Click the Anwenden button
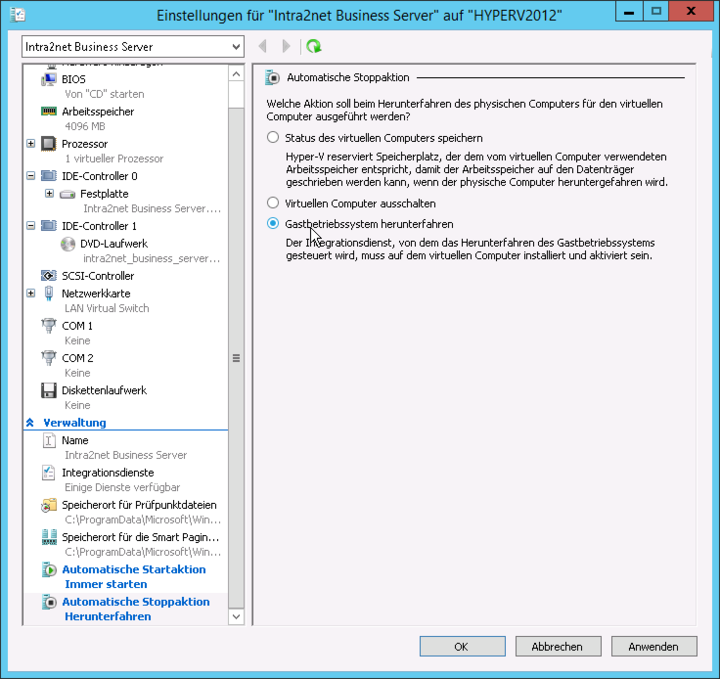This screenshot has width=720, height=679. pos(654,646)
